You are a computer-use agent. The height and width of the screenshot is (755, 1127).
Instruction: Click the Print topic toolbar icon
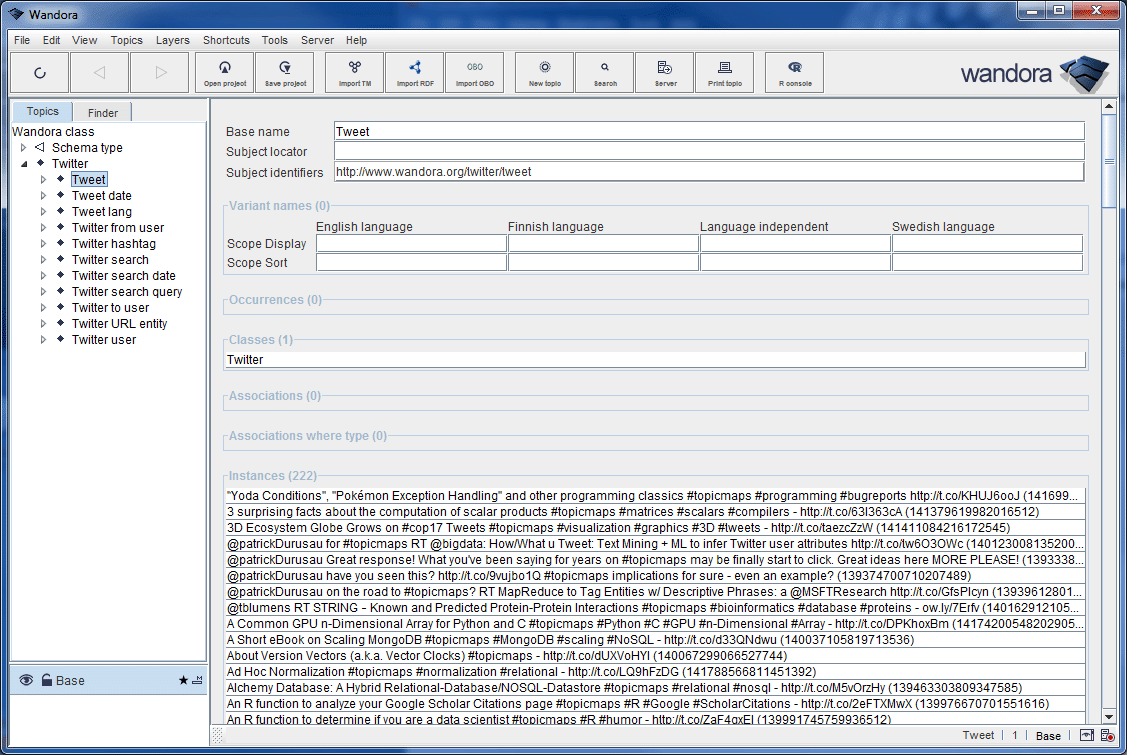point(724,73)
